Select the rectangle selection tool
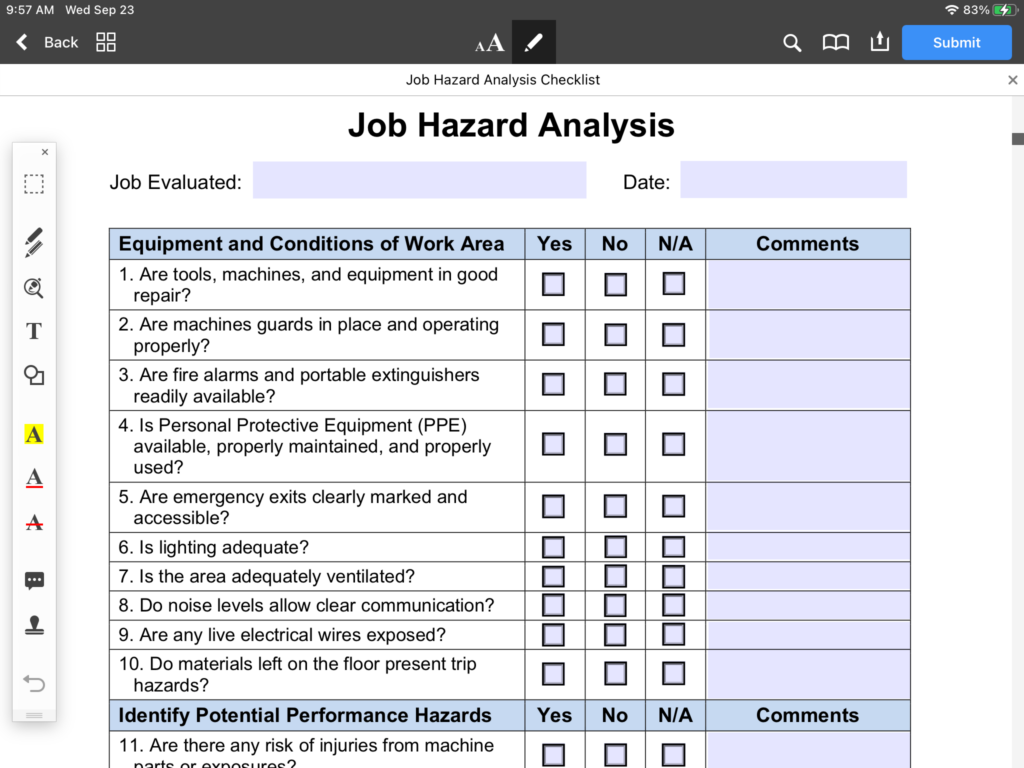Screen dimensions: 1024x768 tap(33, 184)
